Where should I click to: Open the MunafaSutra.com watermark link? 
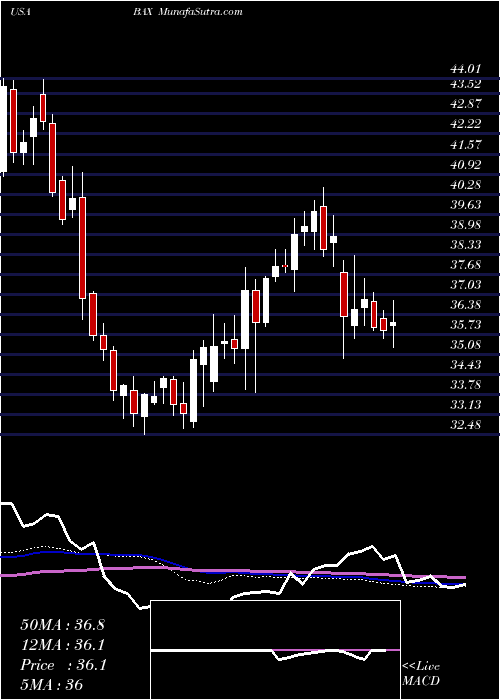tap(200, 12)
